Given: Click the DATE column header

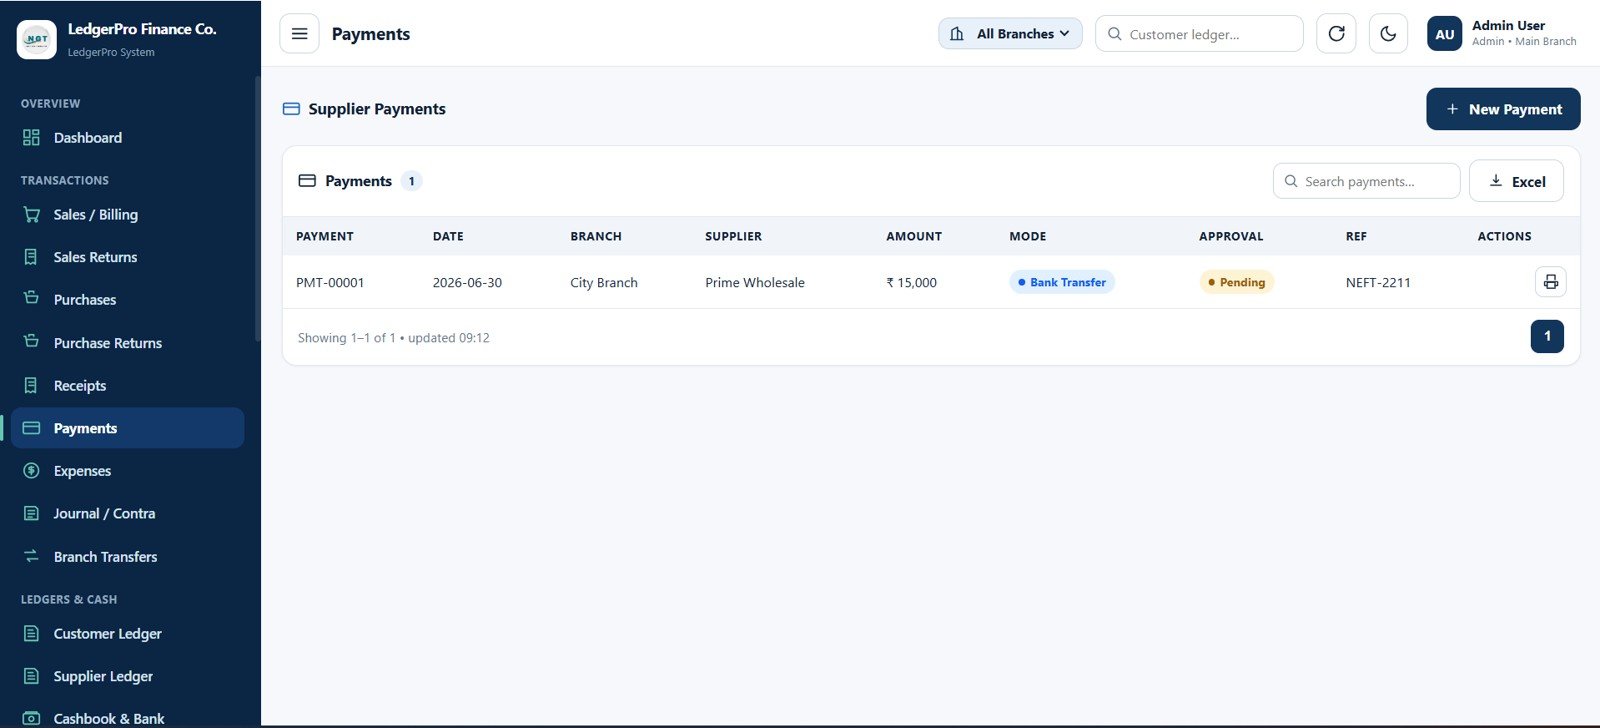Looking at the screenshot, I should (448, 237).
